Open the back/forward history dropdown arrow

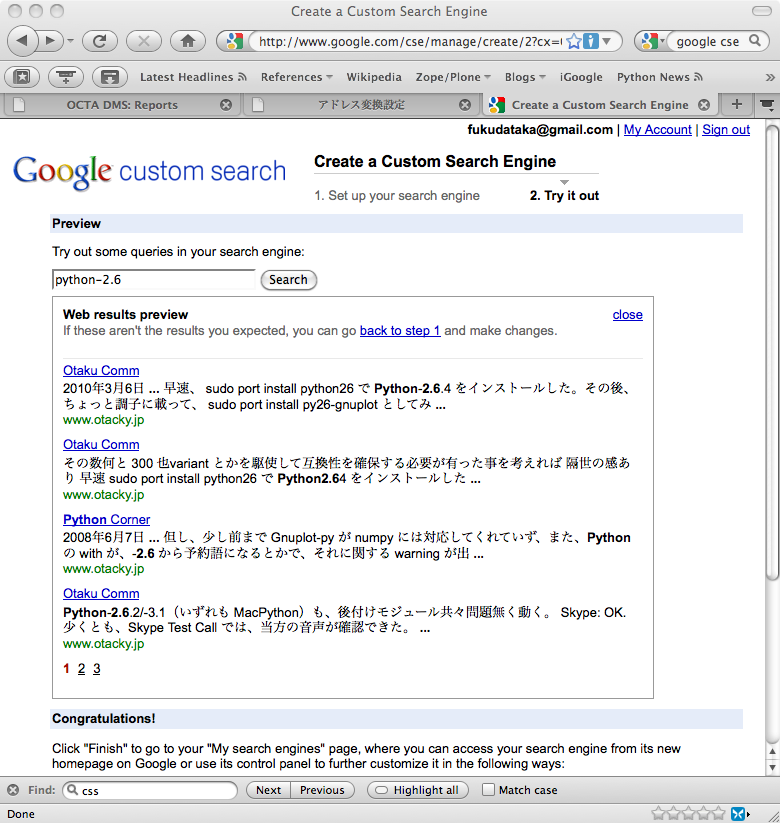(x=70, y=41)
